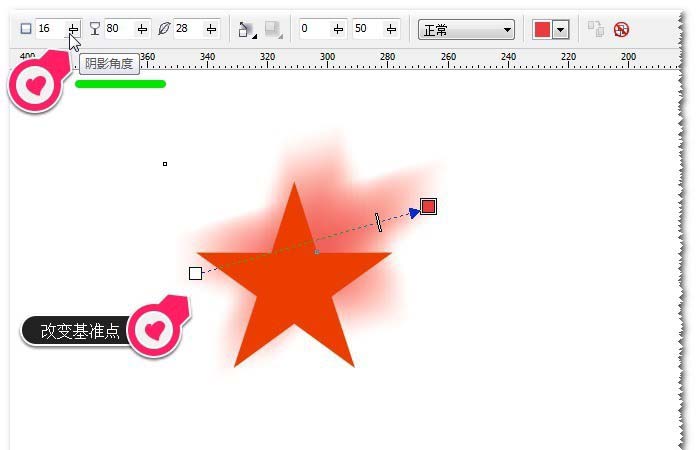Viewport: 700px width, 450px height.
Task: Click the shadow angle field showing 16
Action: pyautogui.click(x=50, y=29)
